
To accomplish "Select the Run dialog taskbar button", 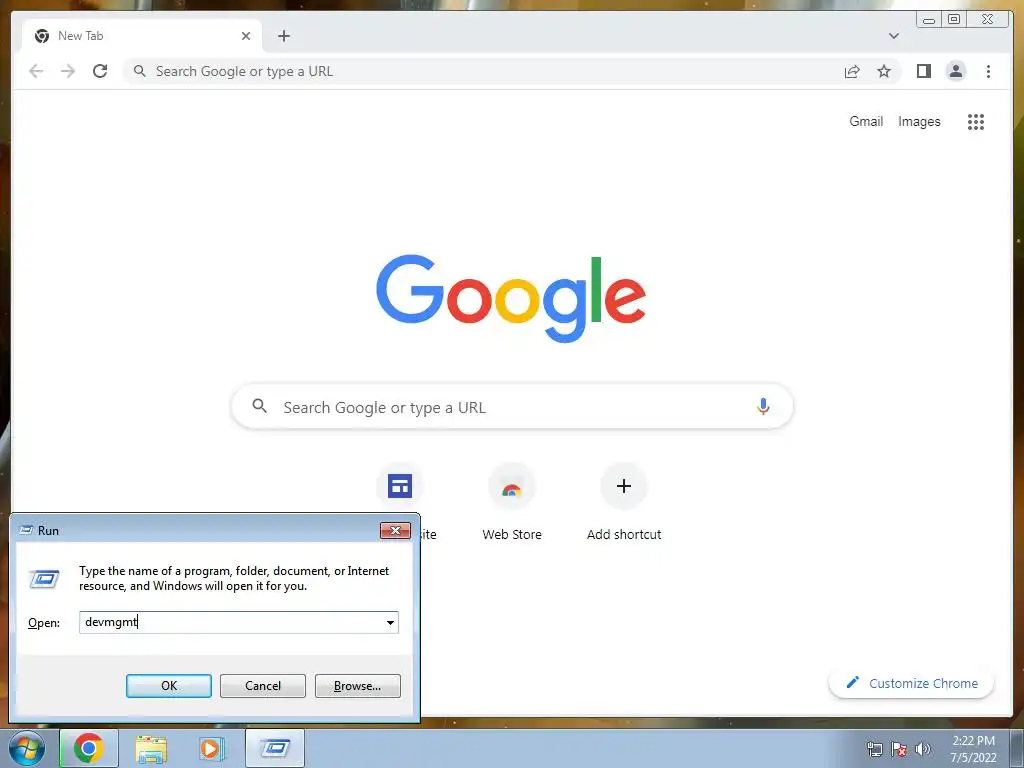I will (x=275, y=748).
